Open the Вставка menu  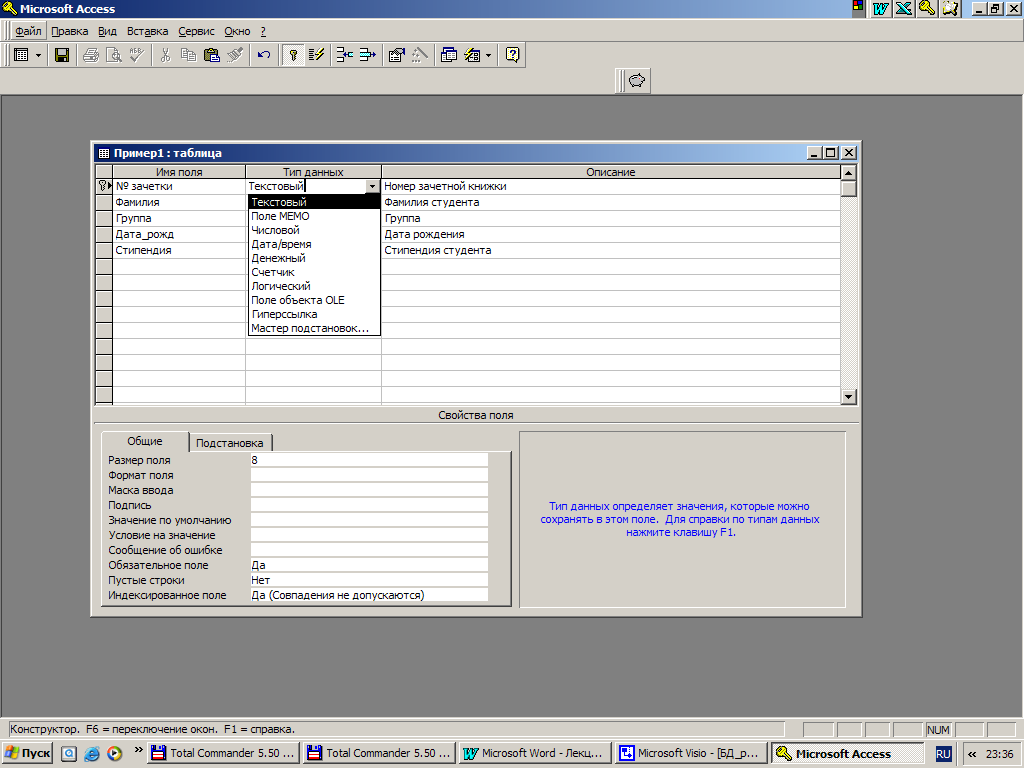[x=148, y=31]
